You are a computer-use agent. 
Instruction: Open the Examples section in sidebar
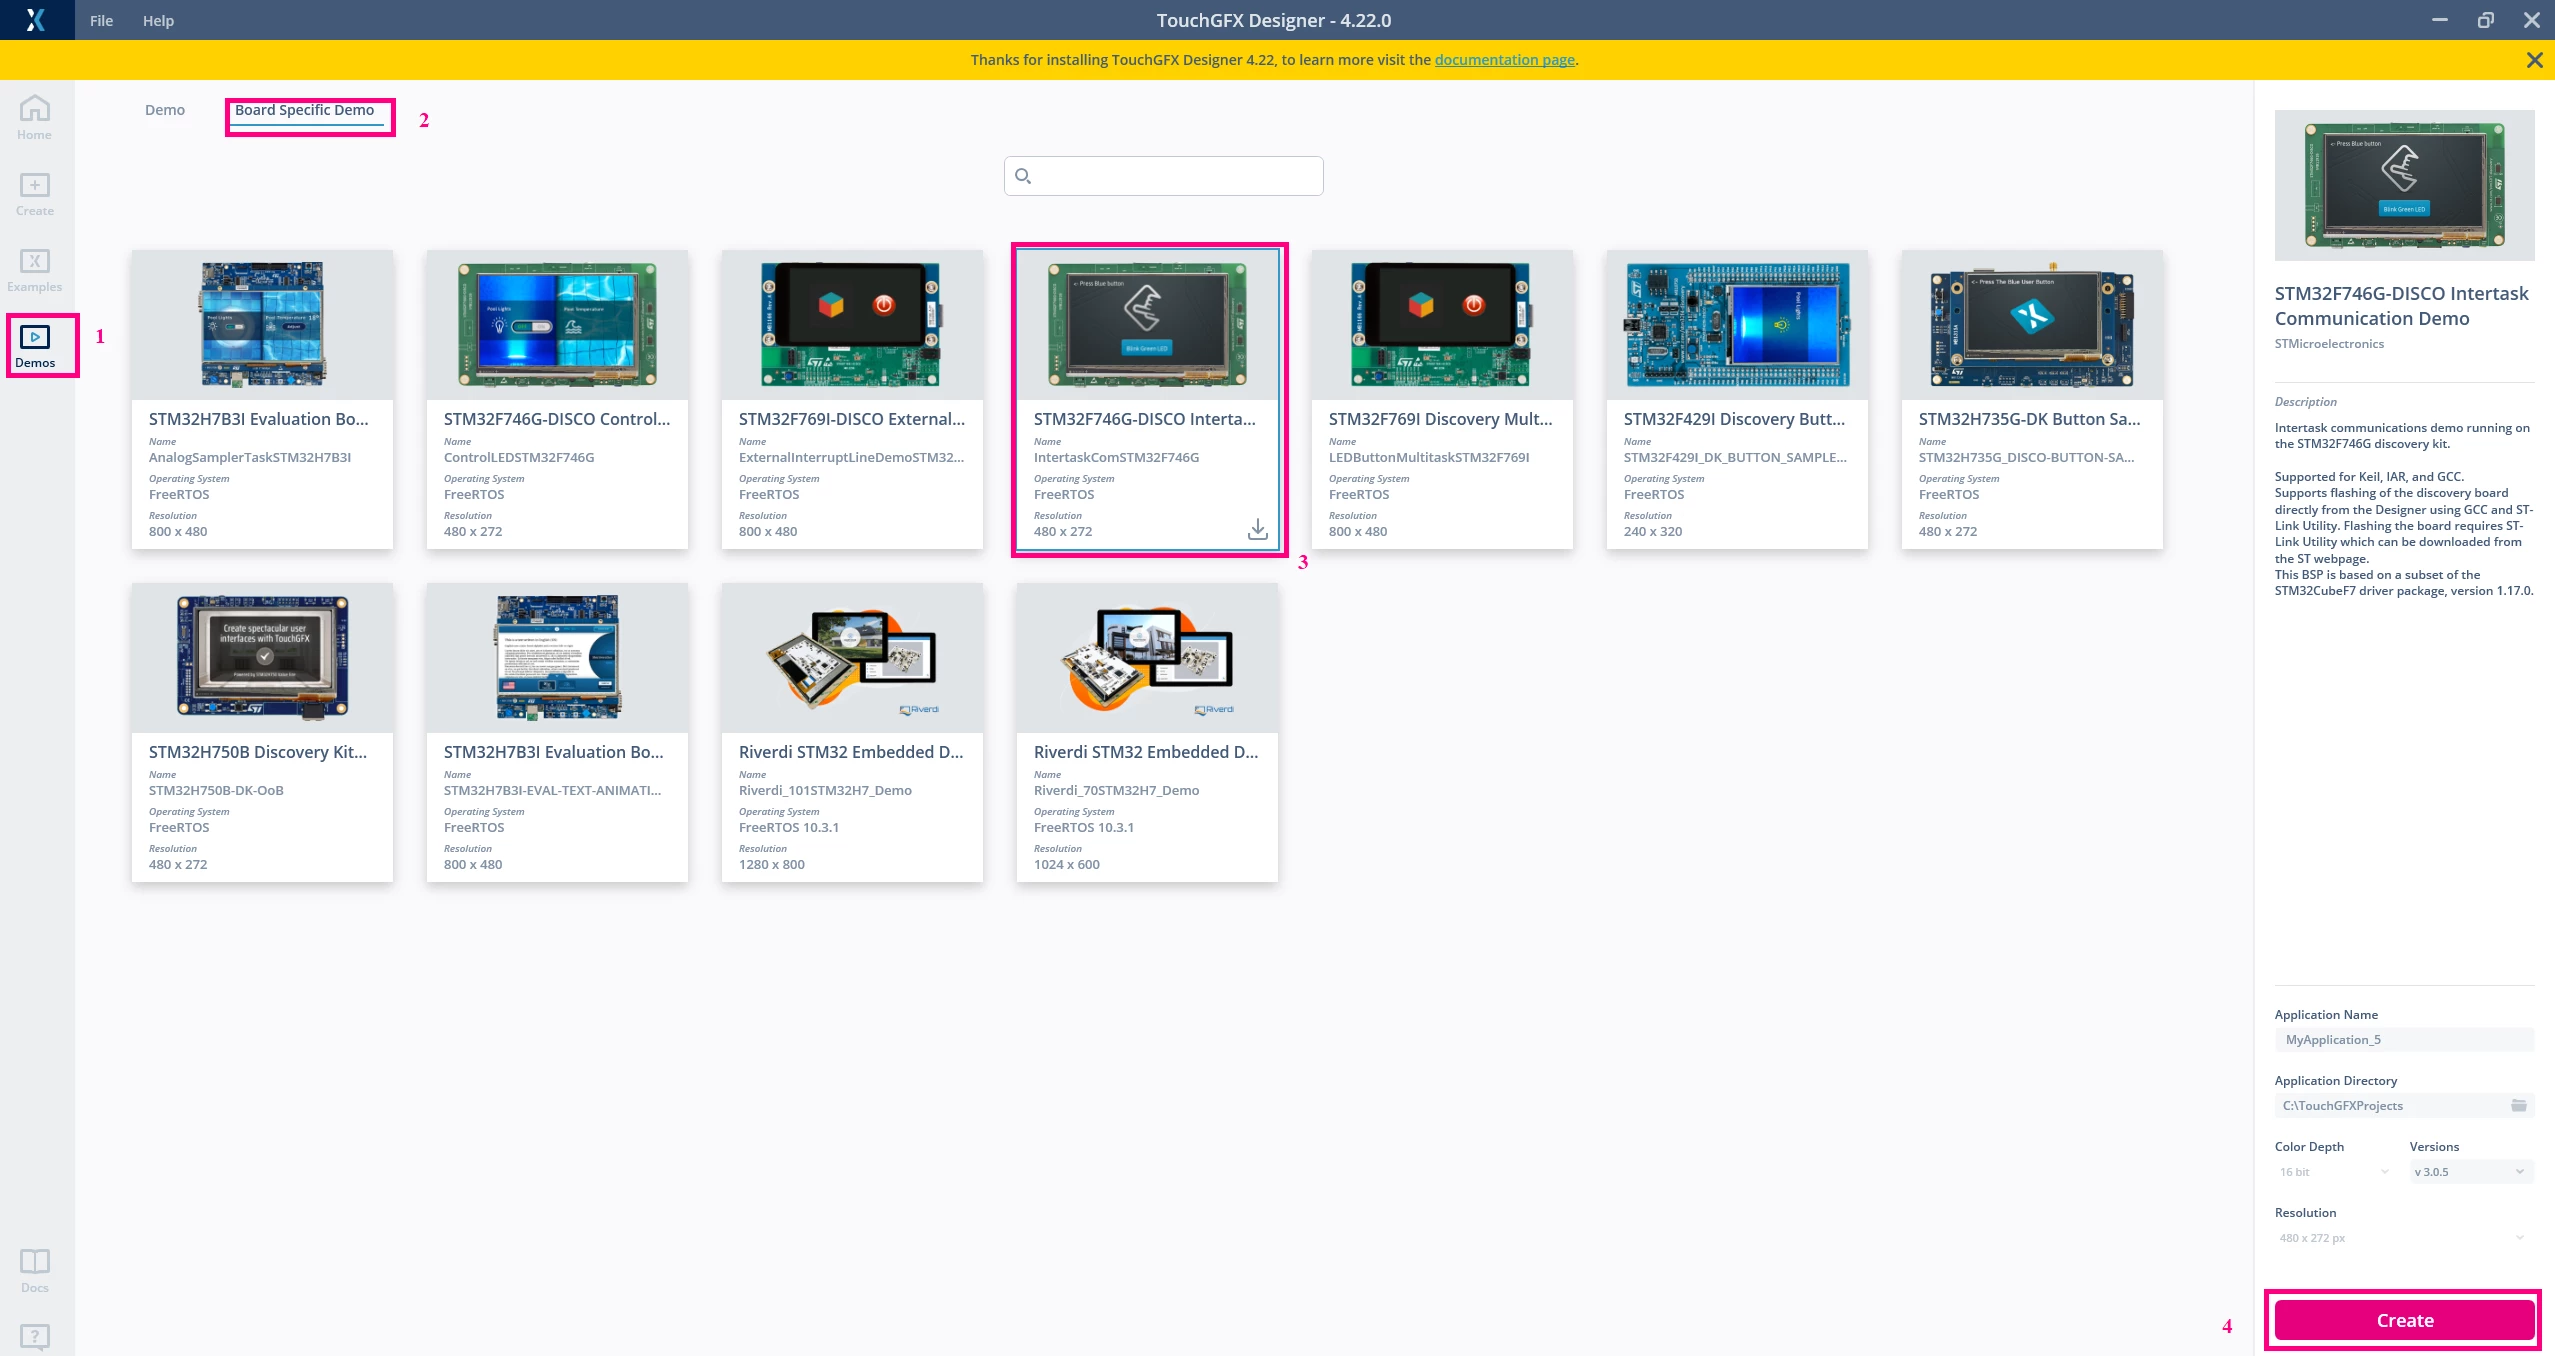tap(34, 271)
